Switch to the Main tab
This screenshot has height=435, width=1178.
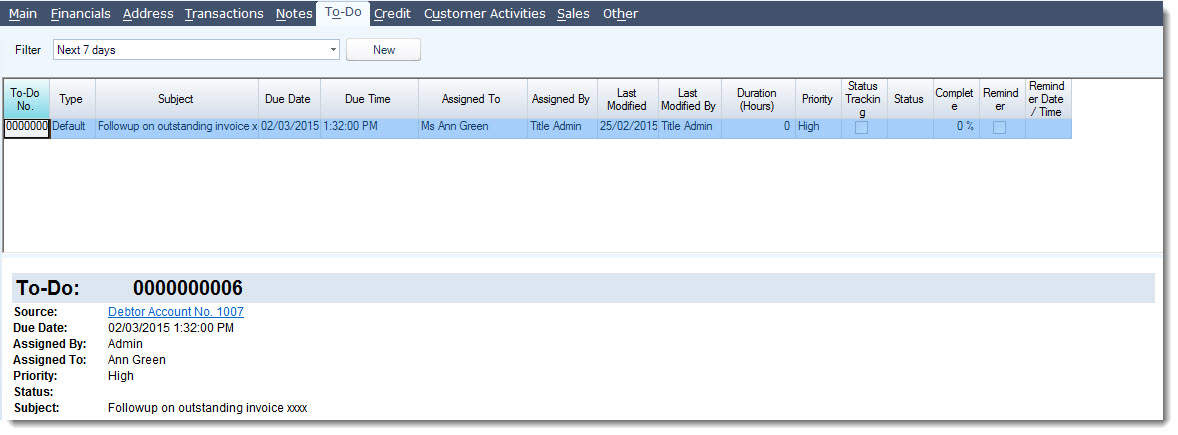click(x=23, y=14)
